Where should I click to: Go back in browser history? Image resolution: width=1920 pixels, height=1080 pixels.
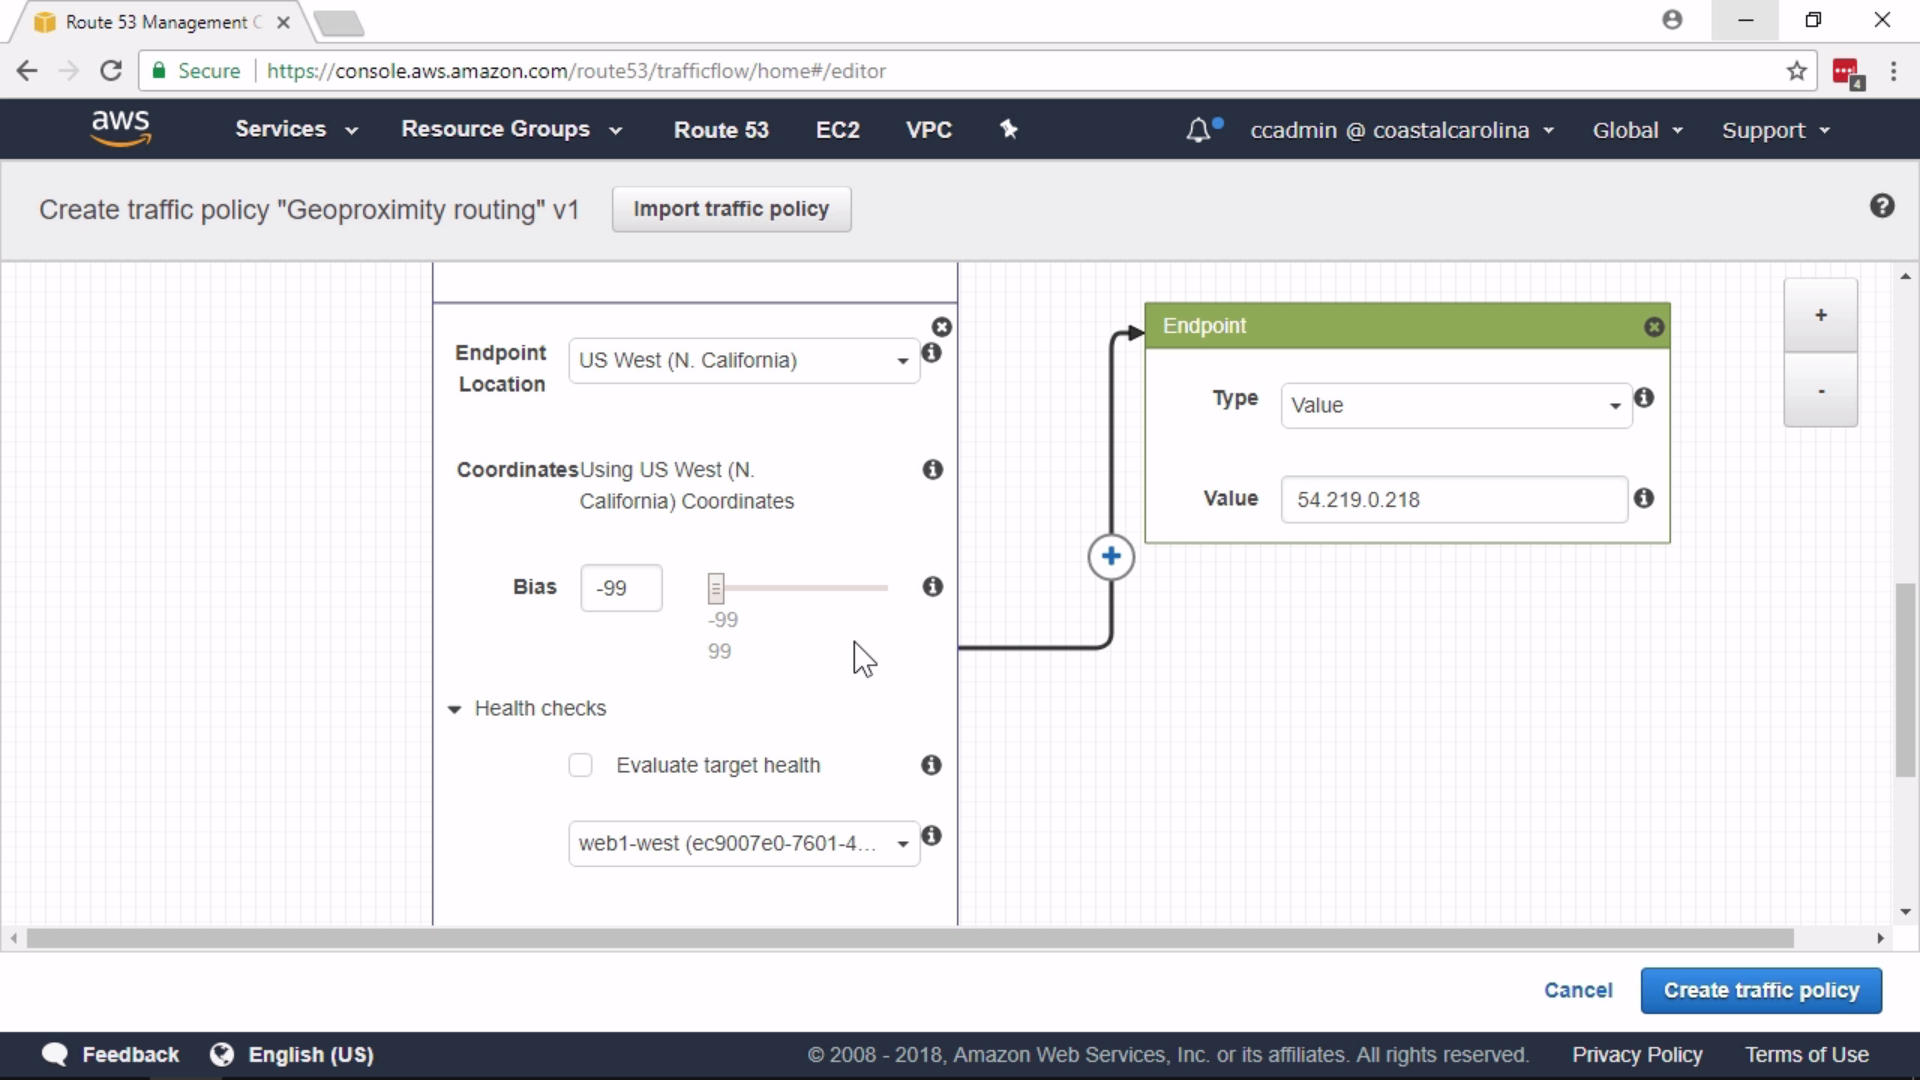click(x=27, y=71)
